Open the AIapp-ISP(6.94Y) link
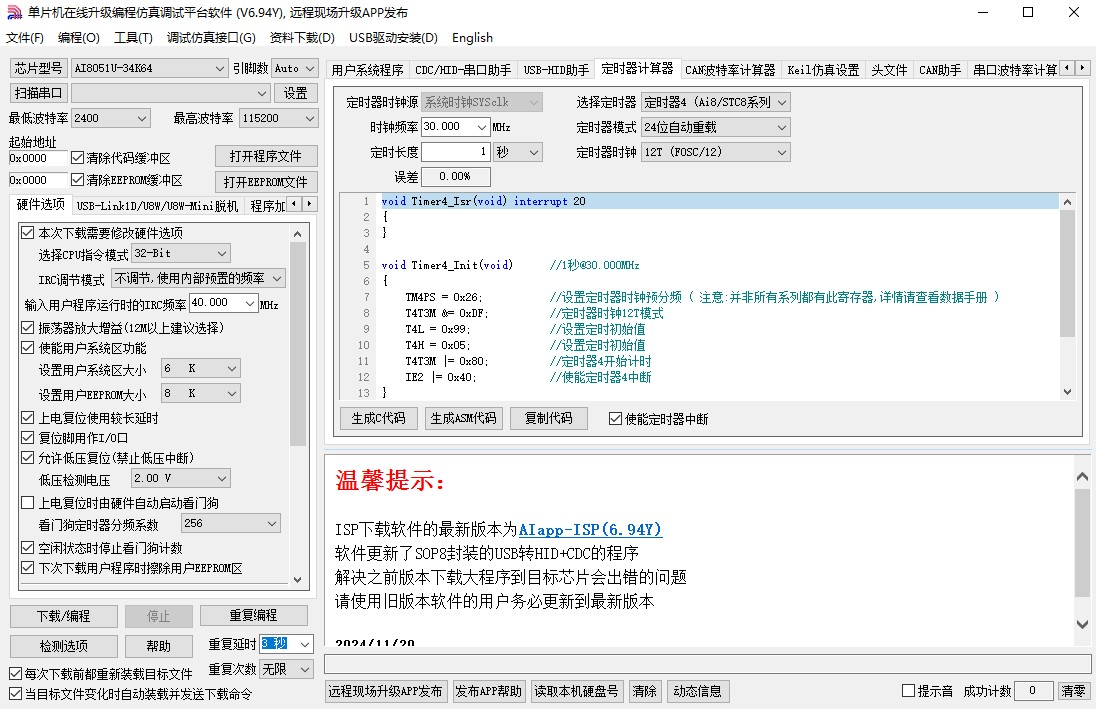1096x709 pixels. click(590, 530)
